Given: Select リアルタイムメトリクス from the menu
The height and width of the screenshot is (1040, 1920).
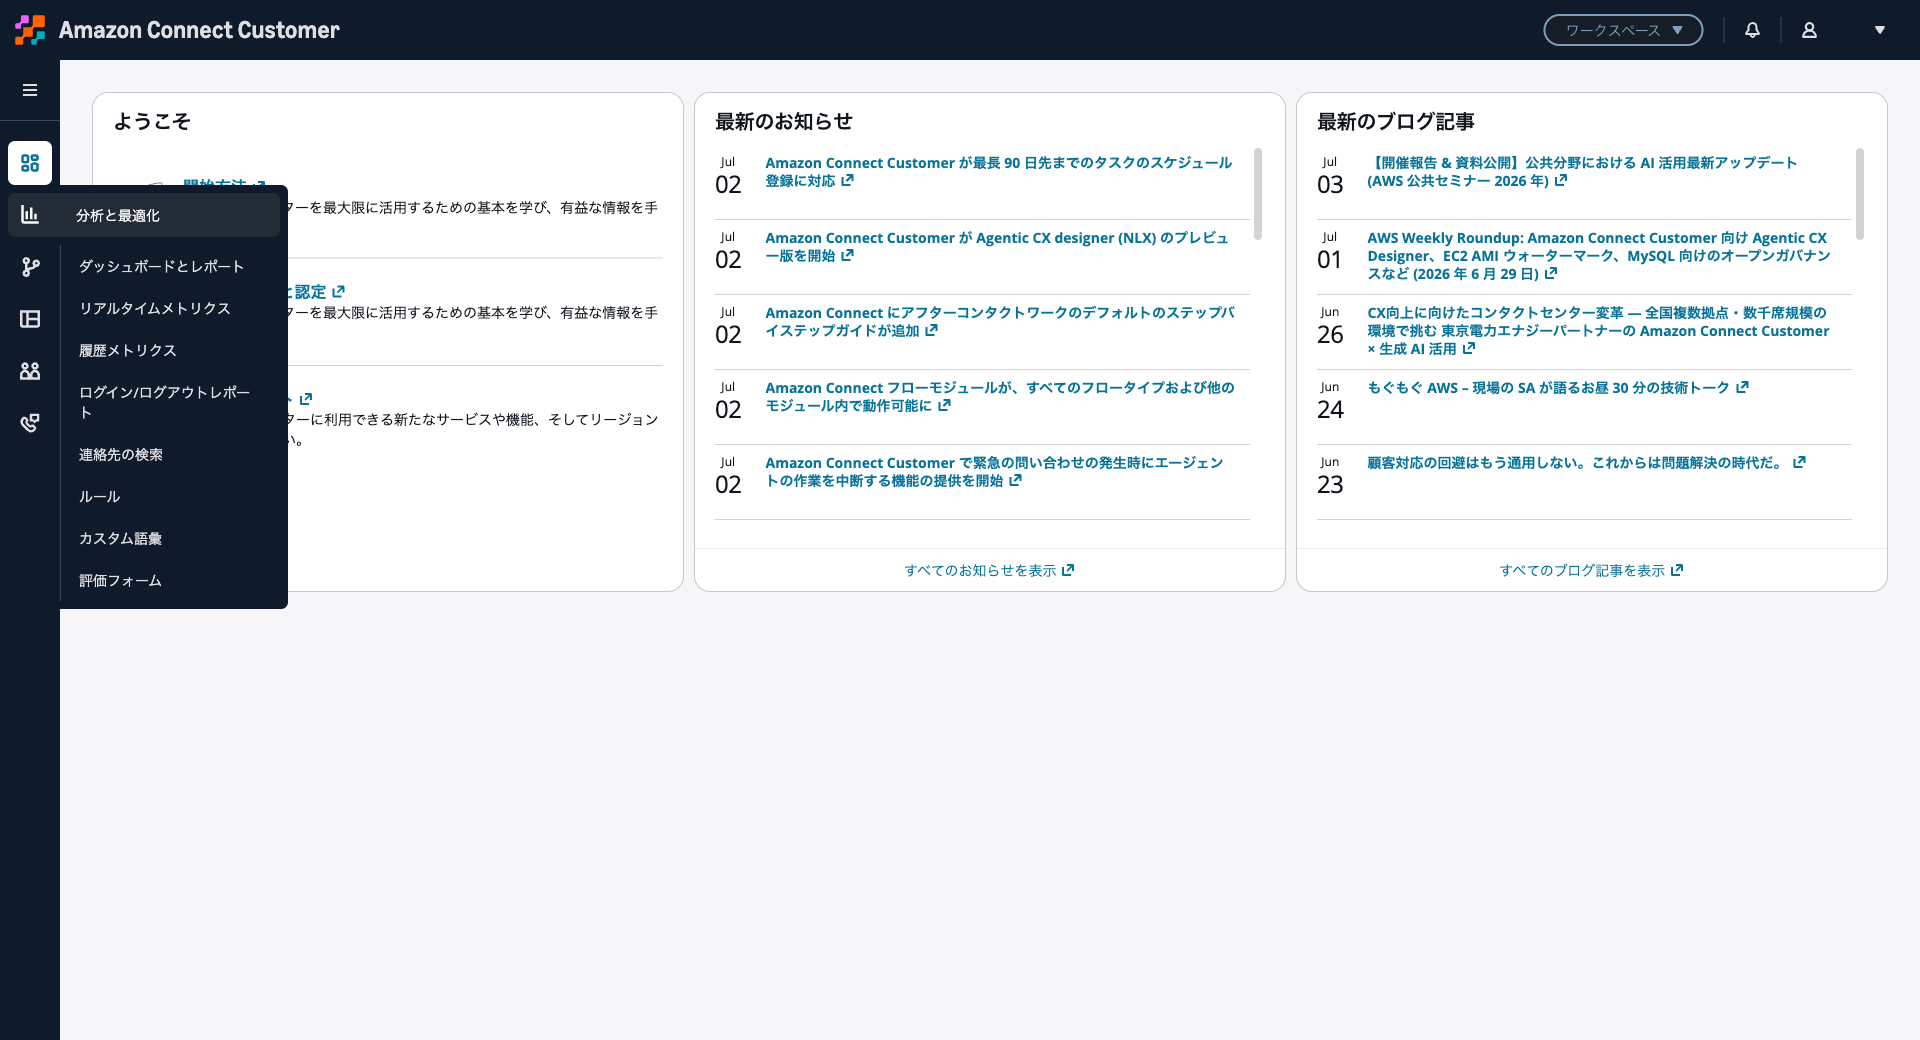Looking at the screenshot, I should coord(155,309).
